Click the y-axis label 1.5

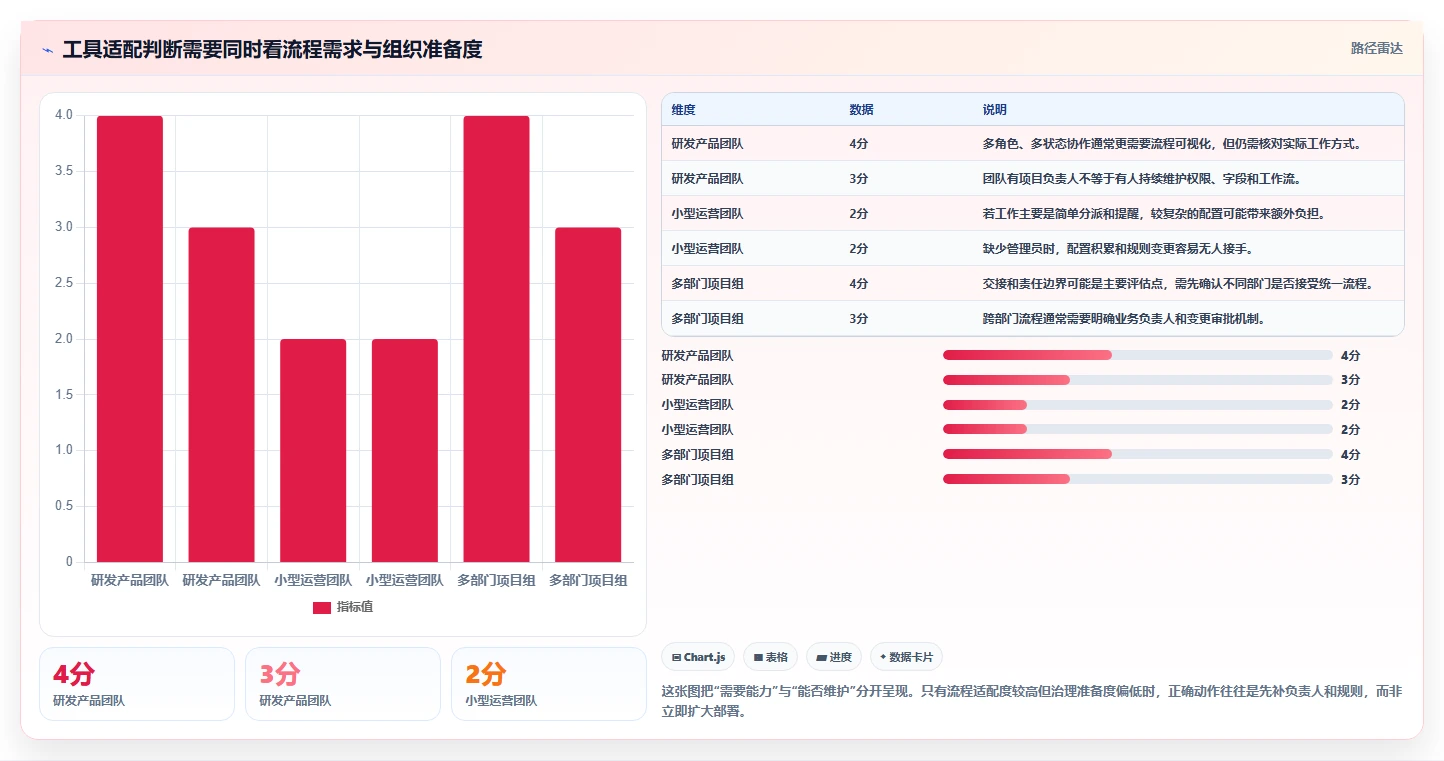point(63,395)
